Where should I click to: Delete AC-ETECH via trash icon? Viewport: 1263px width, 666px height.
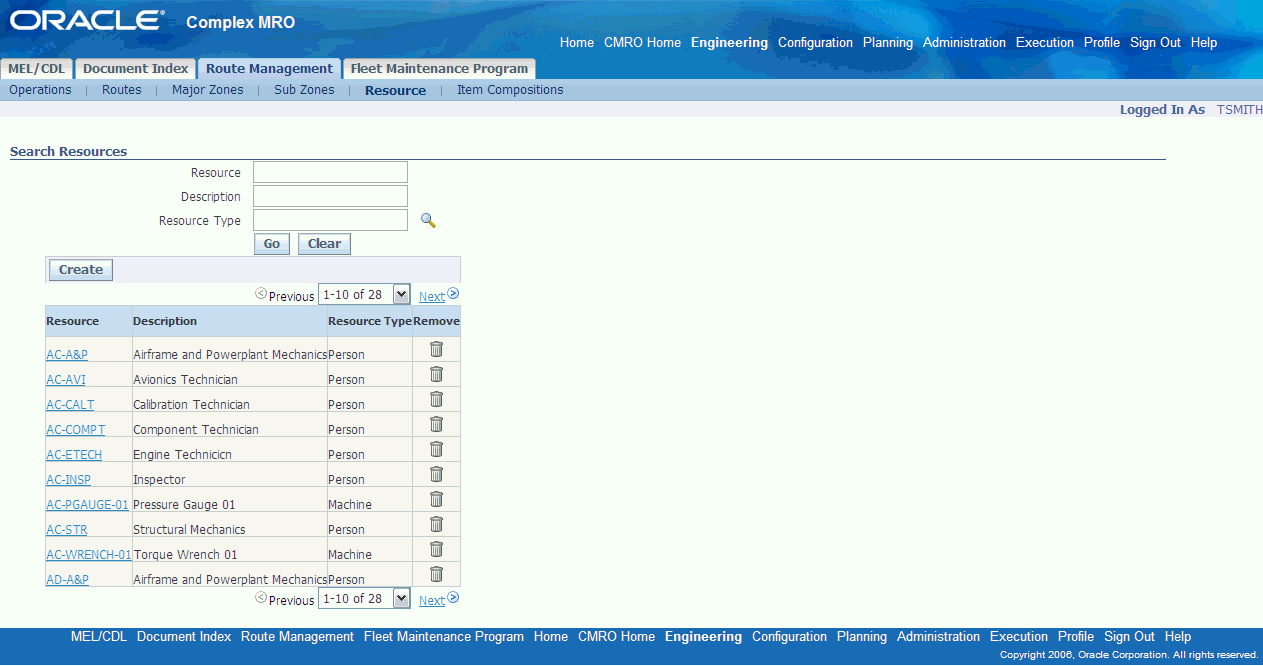436,449
